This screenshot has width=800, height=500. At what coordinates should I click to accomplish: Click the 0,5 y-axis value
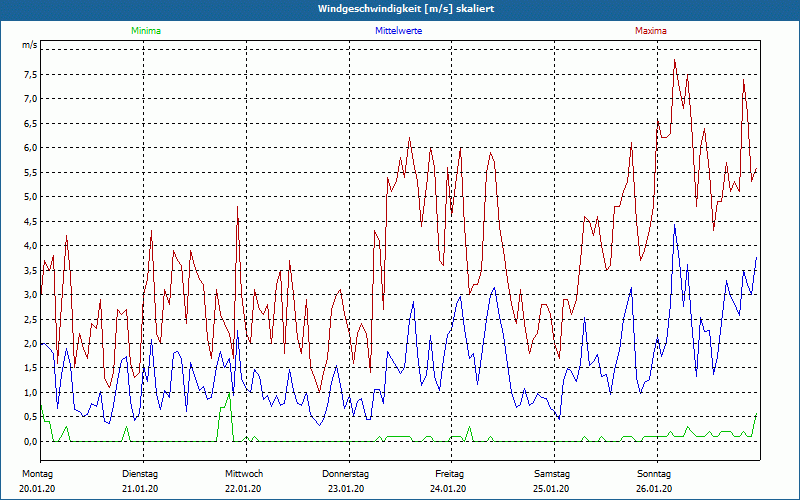coord(31,417)
